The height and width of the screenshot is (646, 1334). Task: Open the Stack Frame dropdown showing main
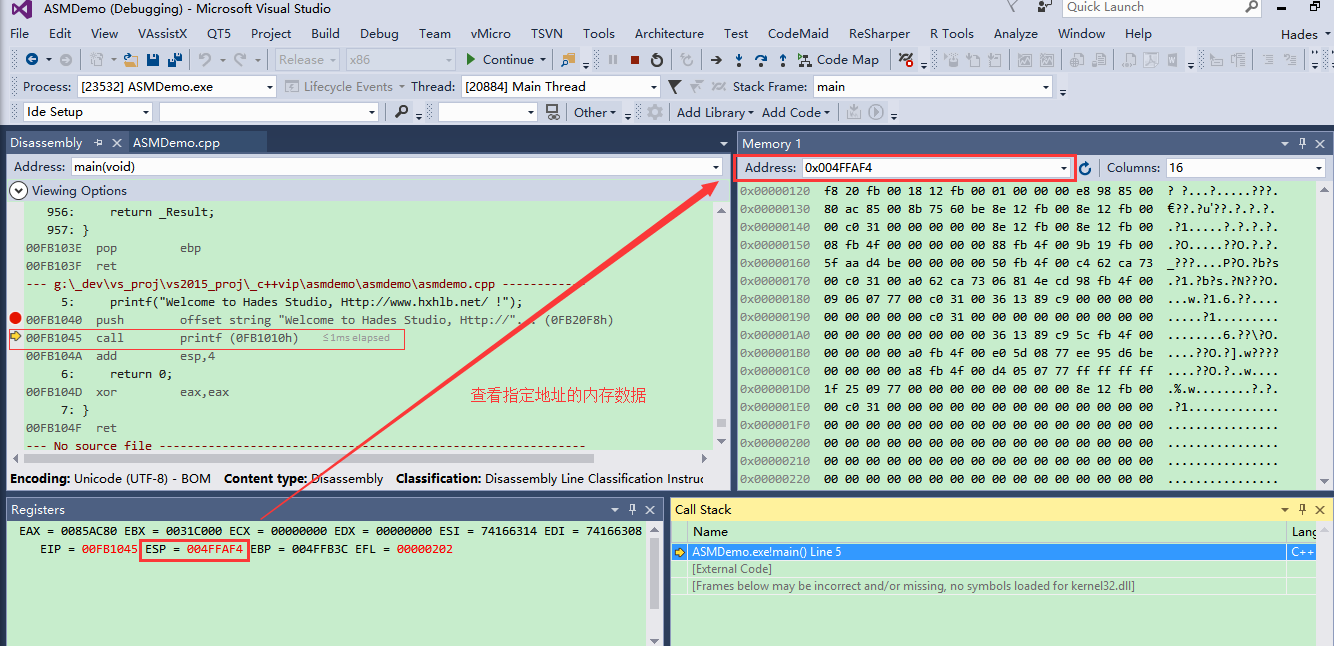(x=1046, y=87)
